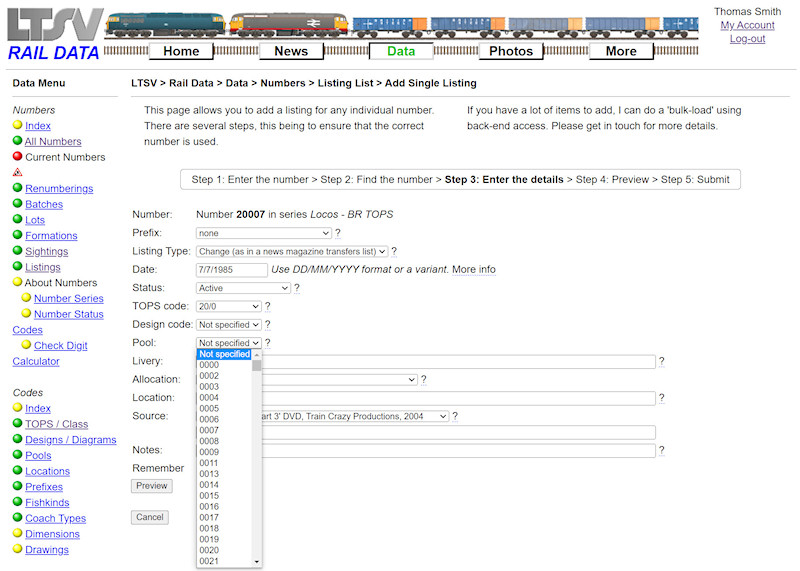
Task: Click the grey and red locomotive image in header
Action: 289,26
